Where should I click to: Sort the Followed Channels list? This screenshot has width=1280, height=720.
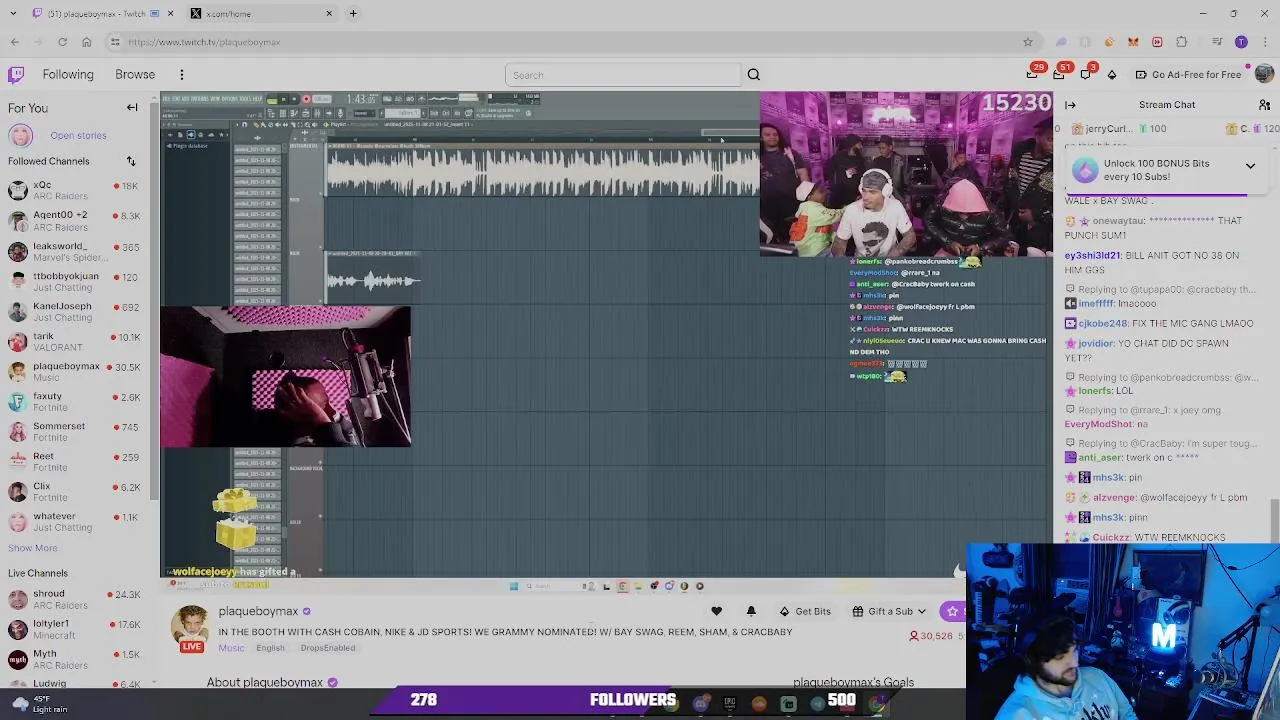(x=131, y=161)
